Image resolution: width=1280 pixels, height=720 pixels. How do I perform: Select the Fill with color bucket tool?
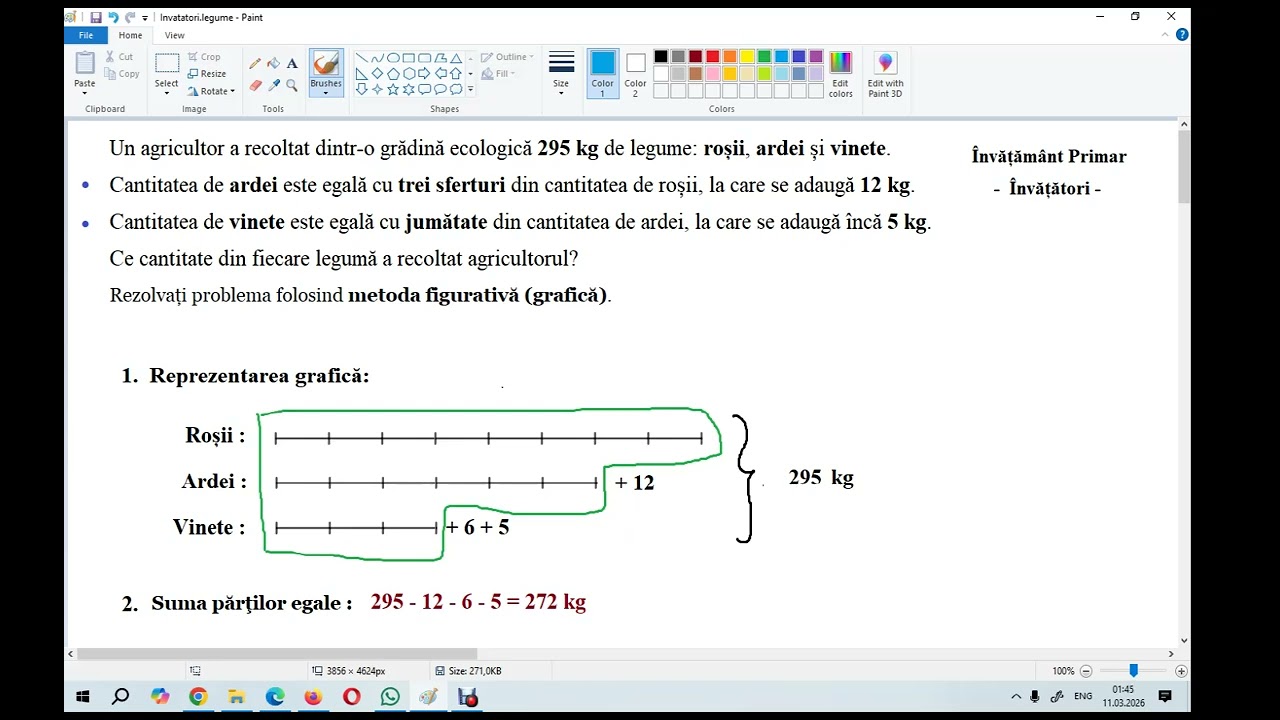273,63
